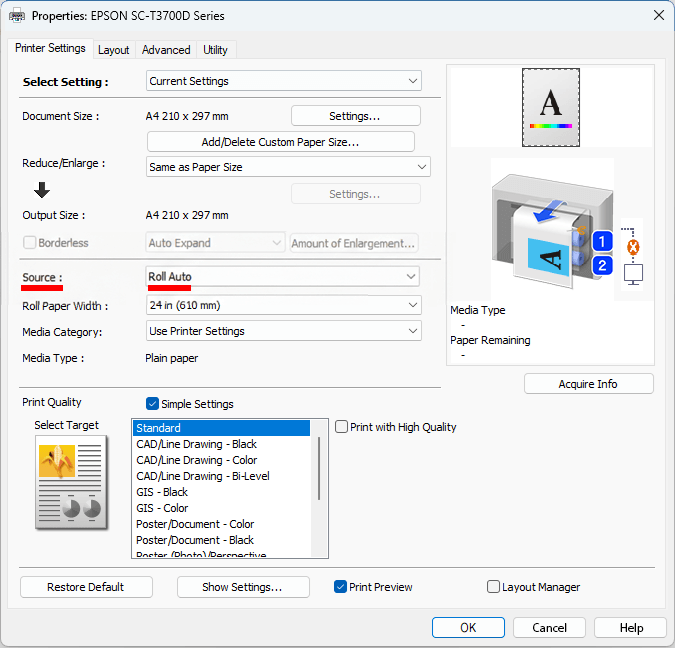
Task: Switch to the Layout tab
Action: pyautogui.click(x=114, y=50)
